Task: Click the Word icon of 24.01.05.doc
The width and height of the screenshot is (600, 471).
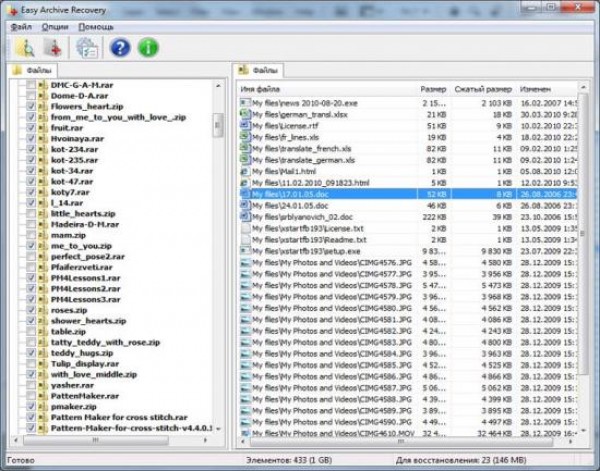Action: pos(245,205)
